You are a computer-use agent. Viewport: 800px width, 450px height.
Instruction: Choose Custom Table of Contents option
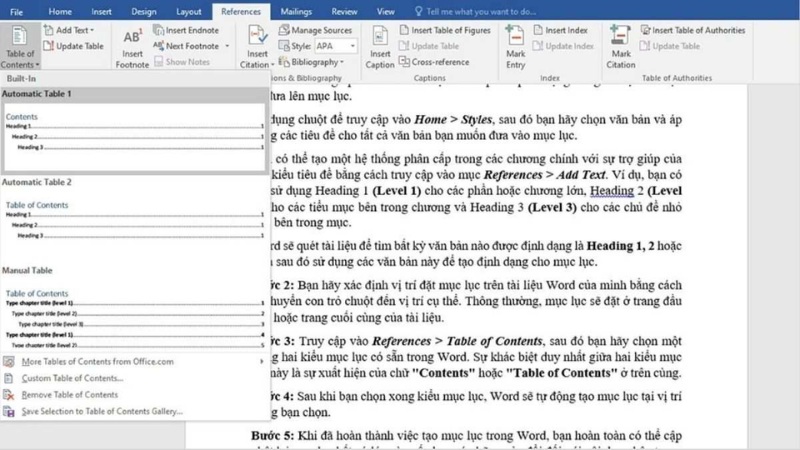coord(72,378)
